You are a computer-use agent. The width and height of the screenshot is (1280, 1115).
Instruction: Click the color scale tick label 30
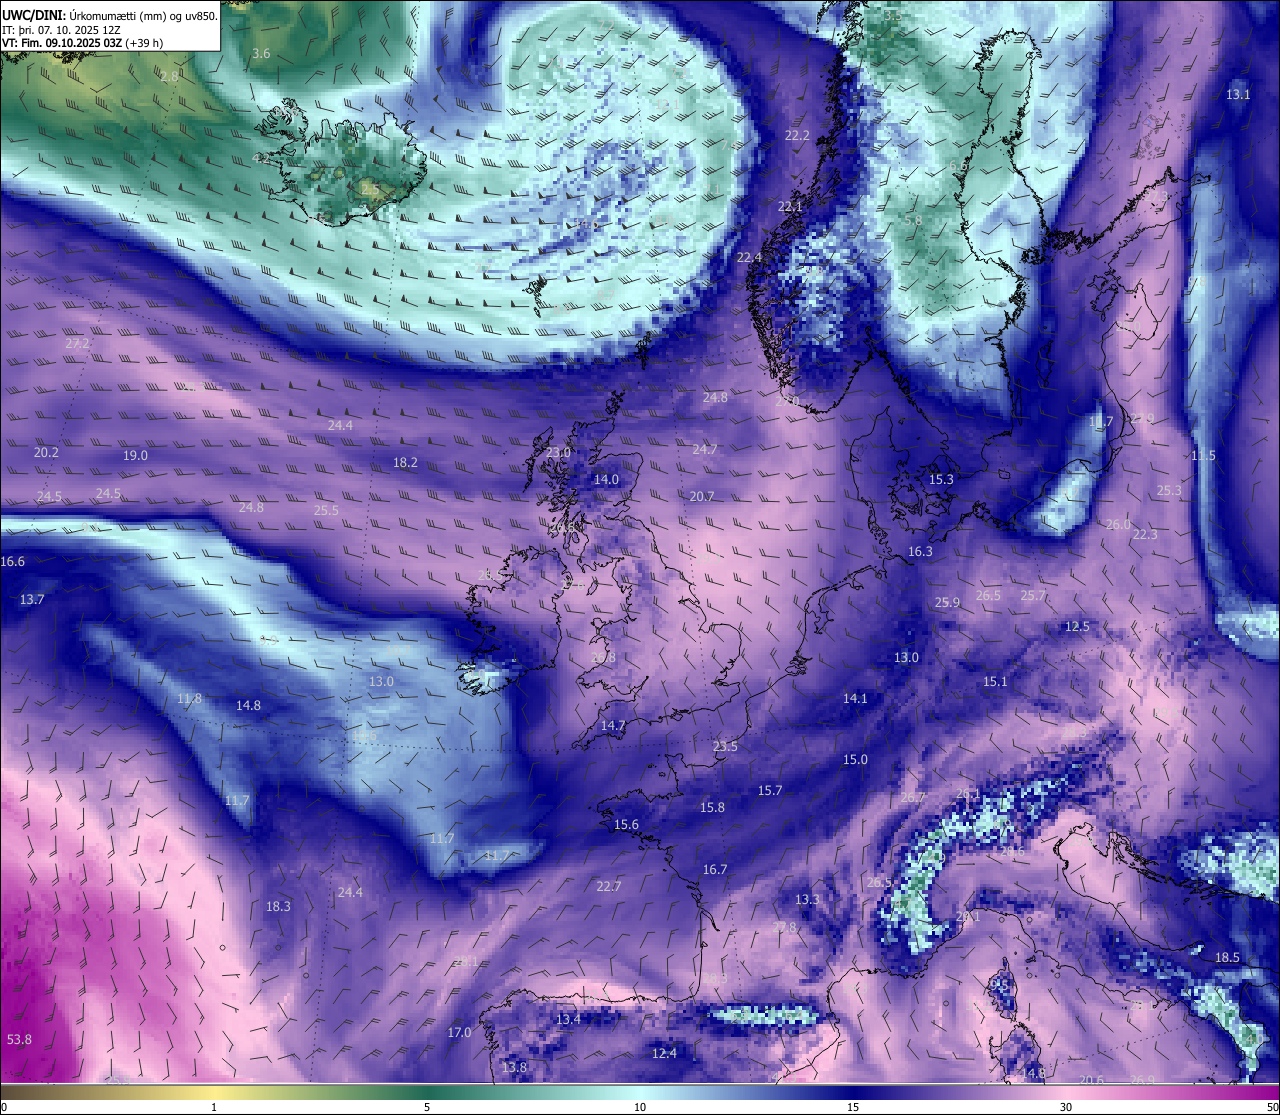pyautogui.click(x=1066, y=1106)
